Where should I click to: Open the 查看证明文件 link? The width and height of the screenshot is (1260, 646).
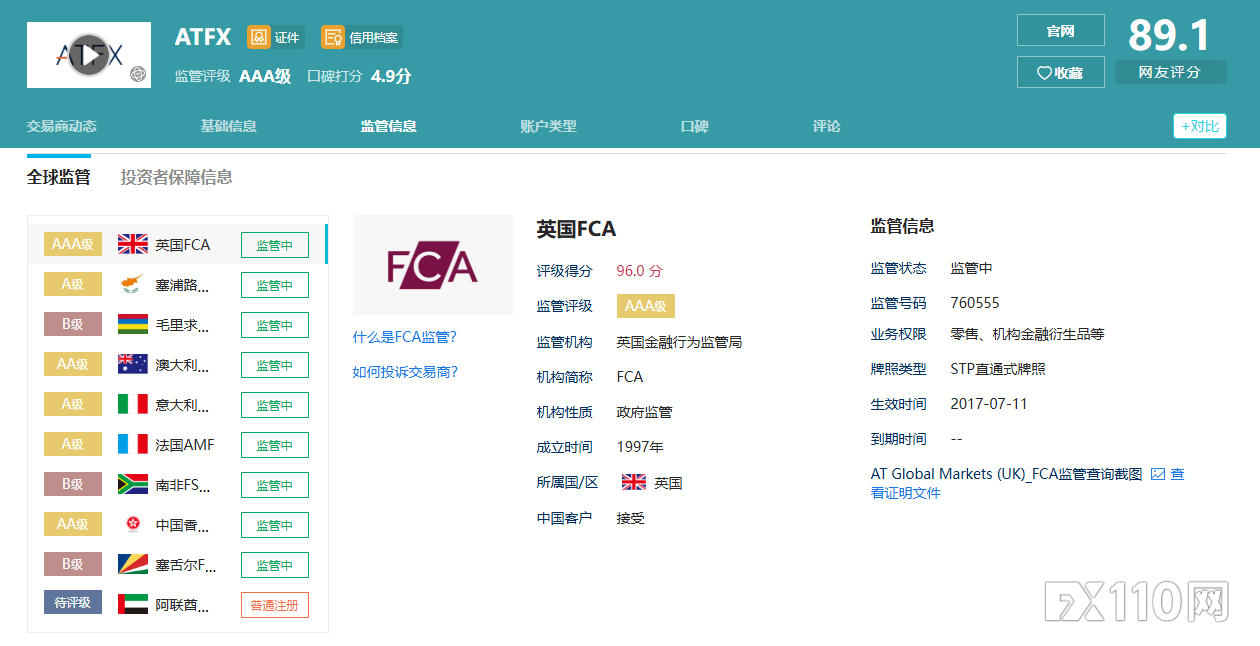coord(906,493)
